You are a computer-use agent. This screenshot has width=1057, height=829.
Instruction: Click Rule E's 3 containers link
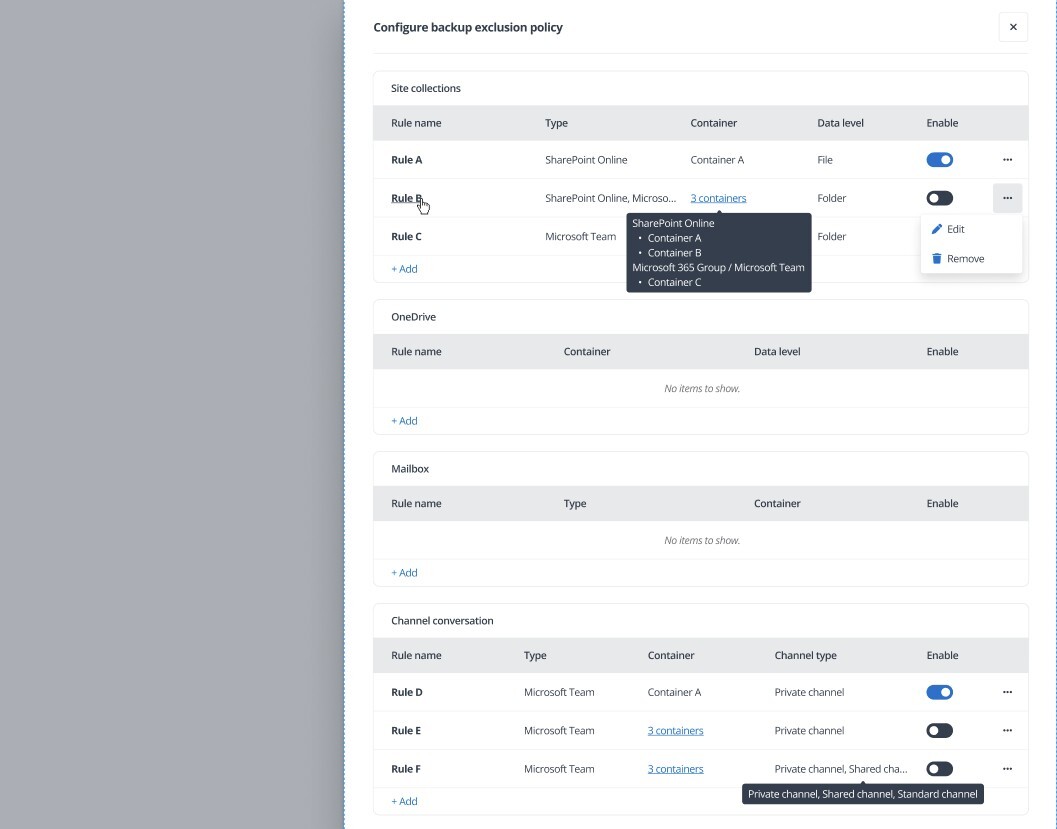tap(675, 731)
